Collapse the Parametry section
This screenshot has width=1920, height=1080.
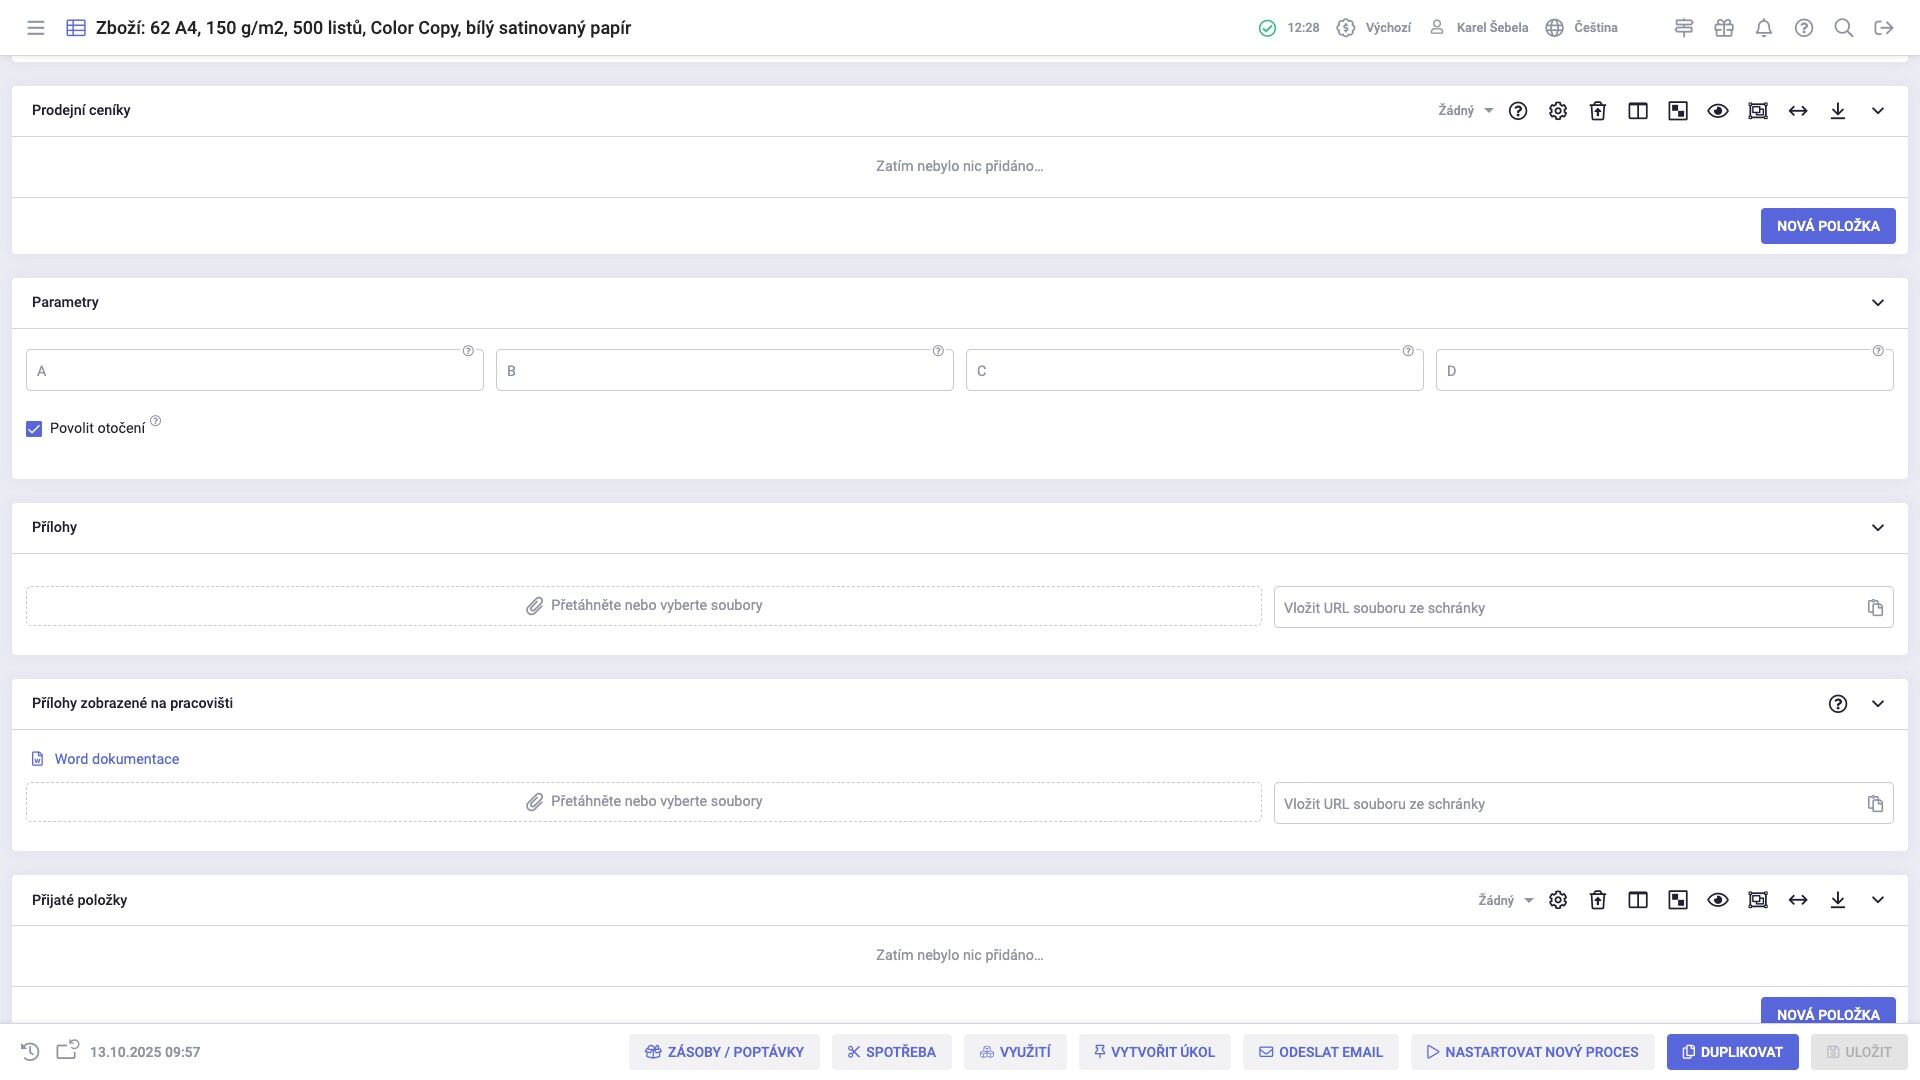coord(1878,303)
